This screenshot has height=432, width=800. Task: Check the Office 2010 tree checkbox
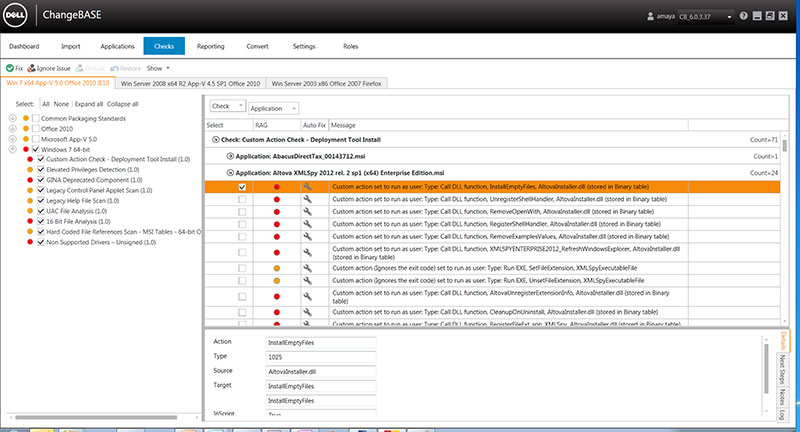(36, 129)
